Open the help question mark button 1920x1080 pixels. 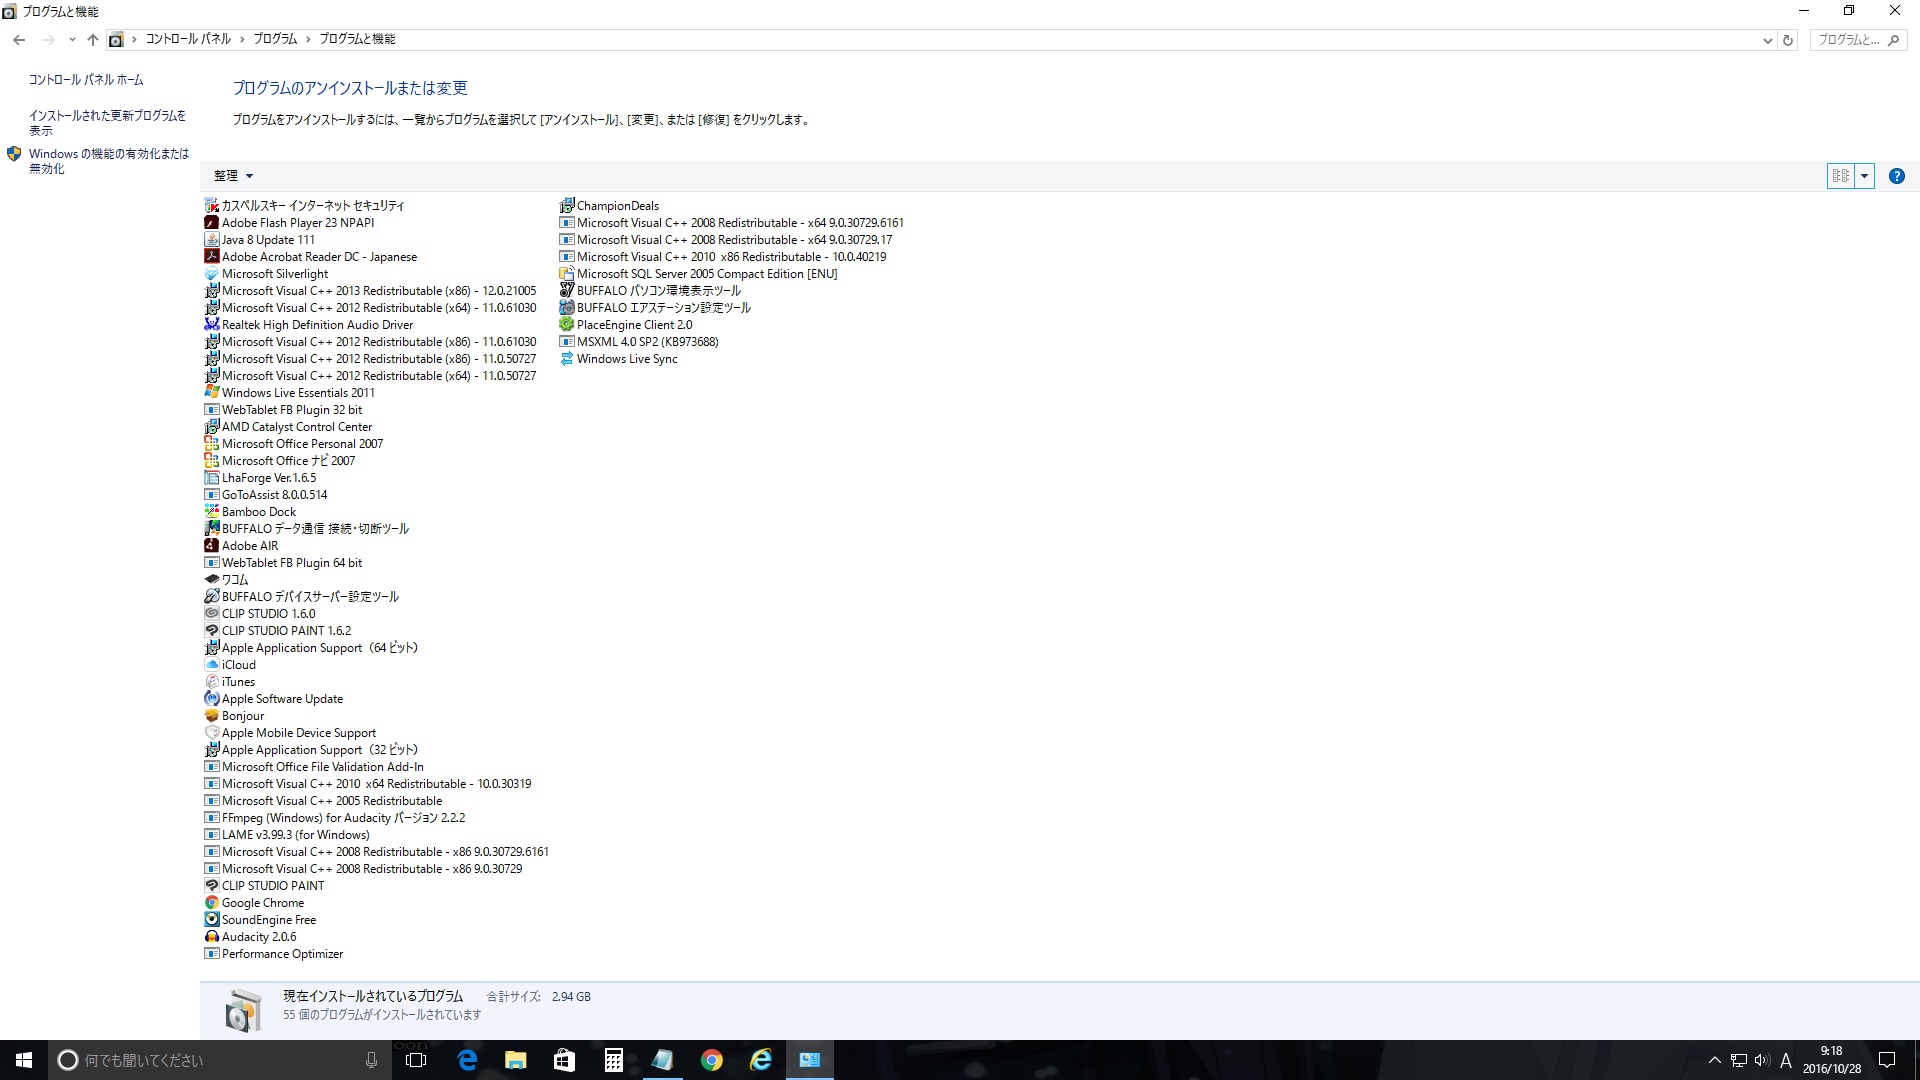tap(1896, 176)
